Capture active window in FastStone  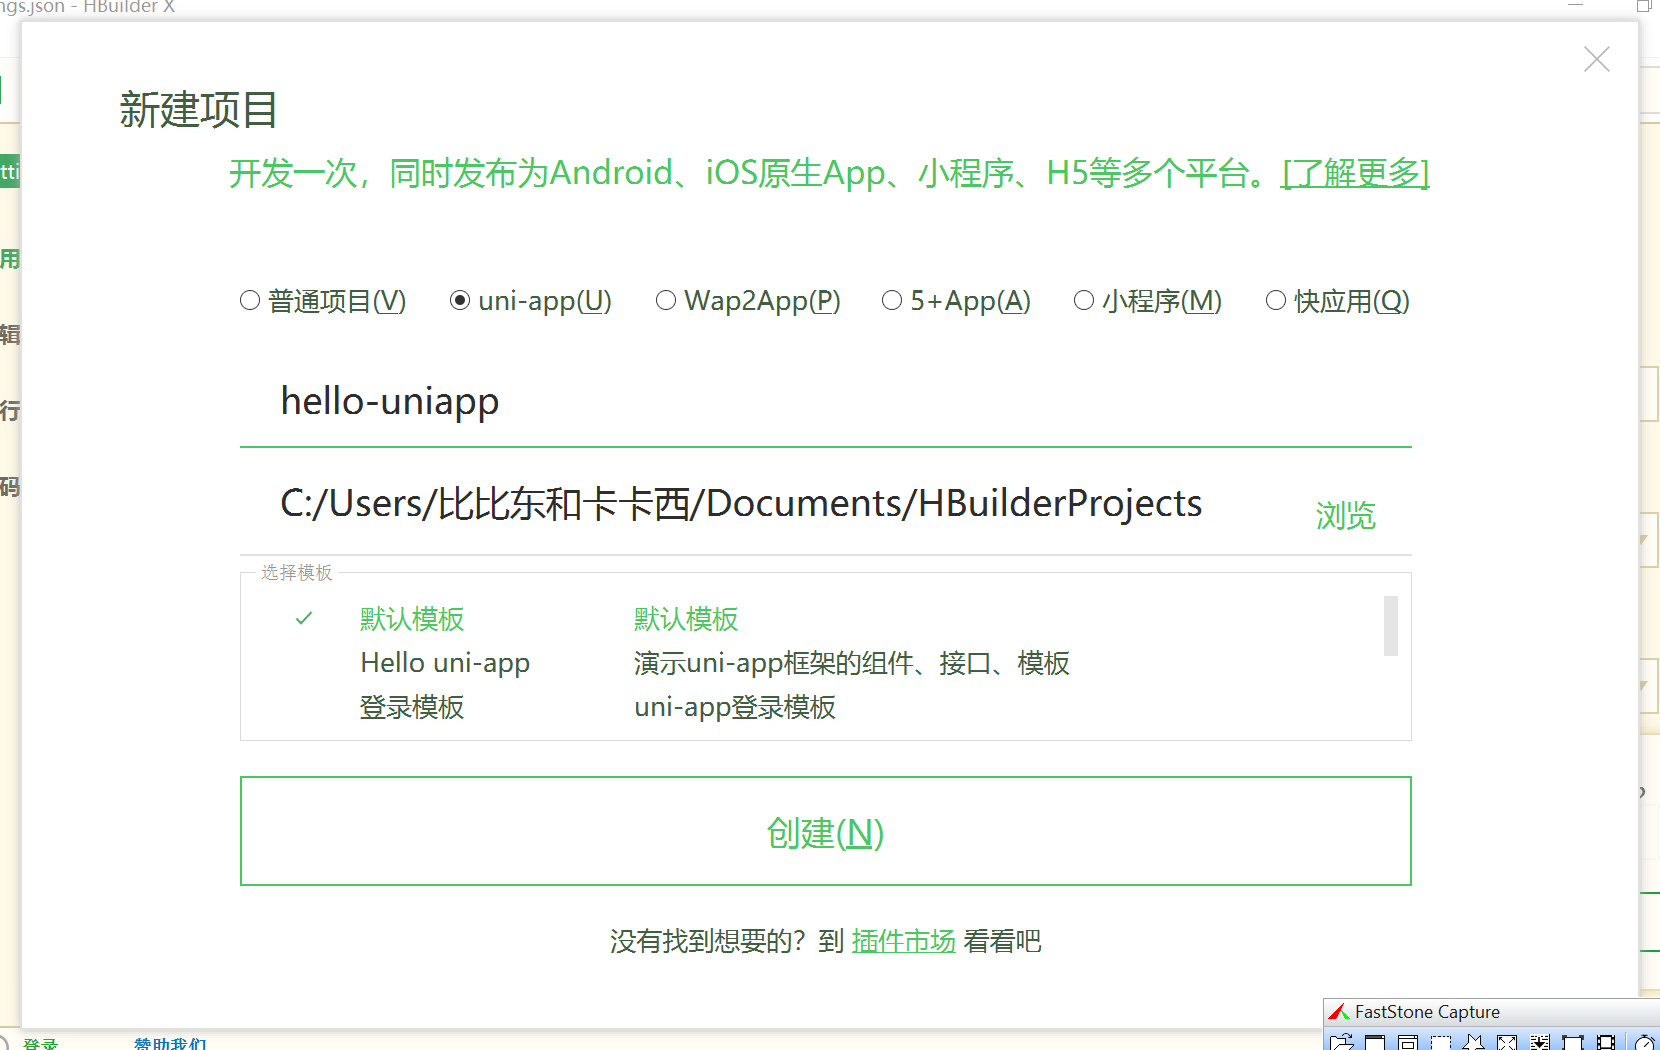pos(1375,1042)
